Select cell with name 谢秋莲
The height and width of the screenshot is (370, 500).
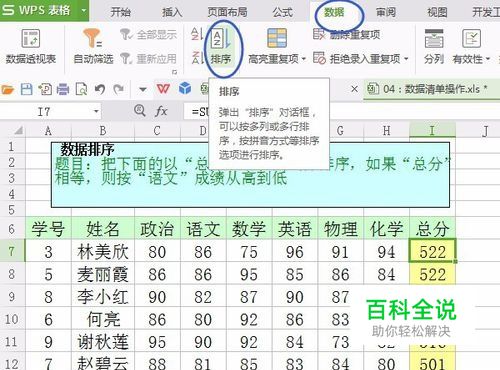tap(103, 342)
